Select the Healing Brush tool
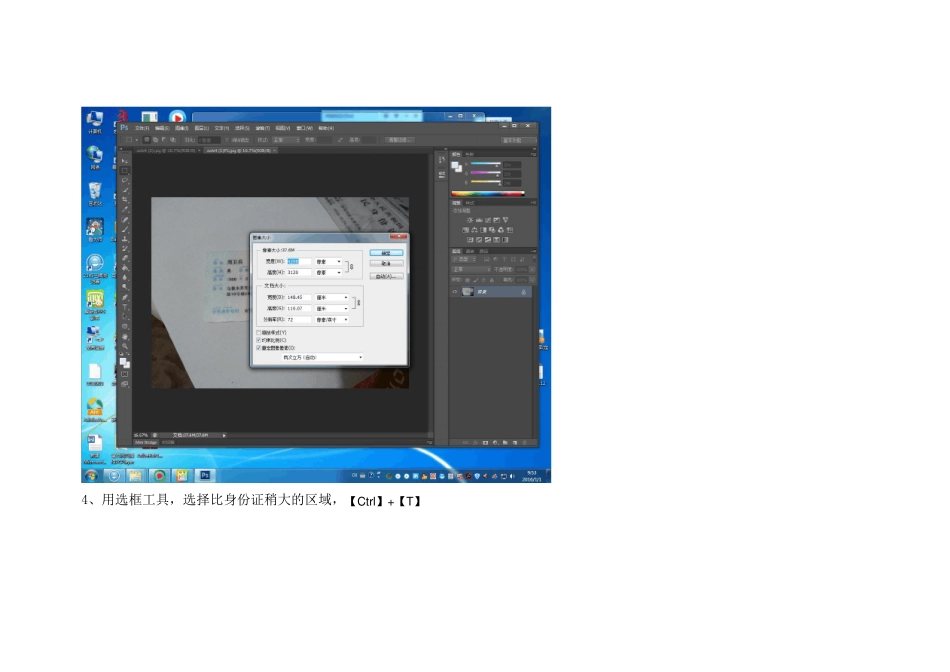 pyautogui.click(x=125, y=219)
